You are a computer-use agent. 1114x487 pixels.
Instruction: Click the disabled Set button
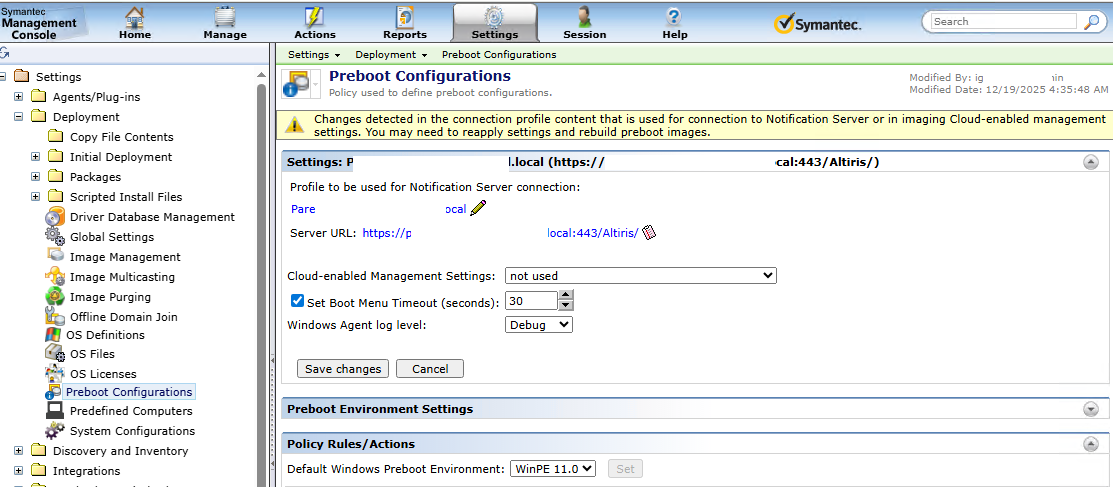625,469
